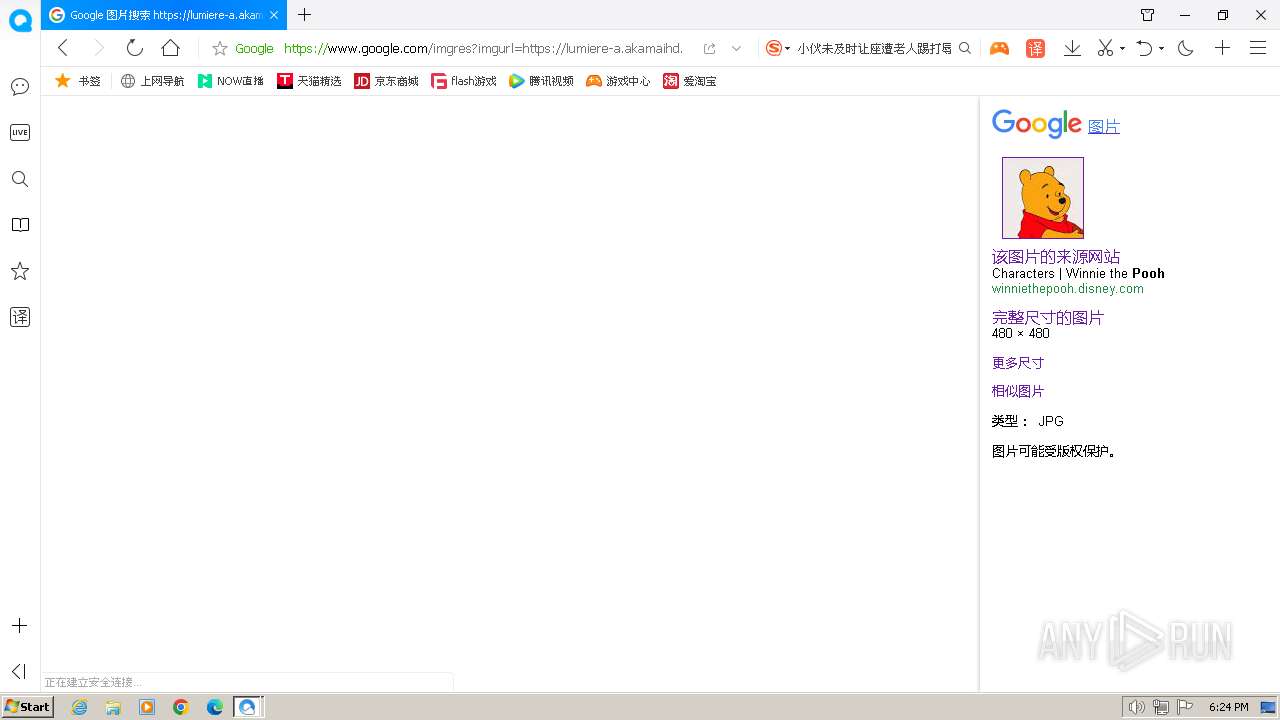
Task: Open 完整尺寸的图片 link
Action: tap(1048, 318)
